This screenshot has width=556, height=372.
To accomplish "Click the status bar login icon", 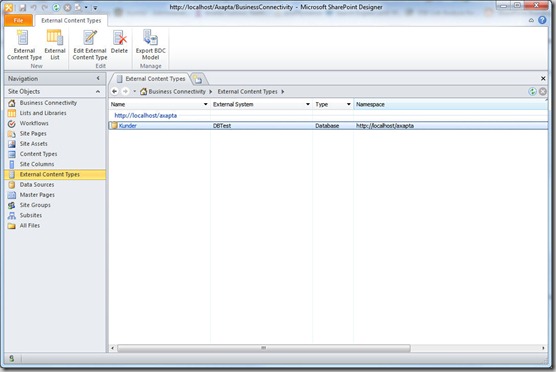I will pos(12,359).
